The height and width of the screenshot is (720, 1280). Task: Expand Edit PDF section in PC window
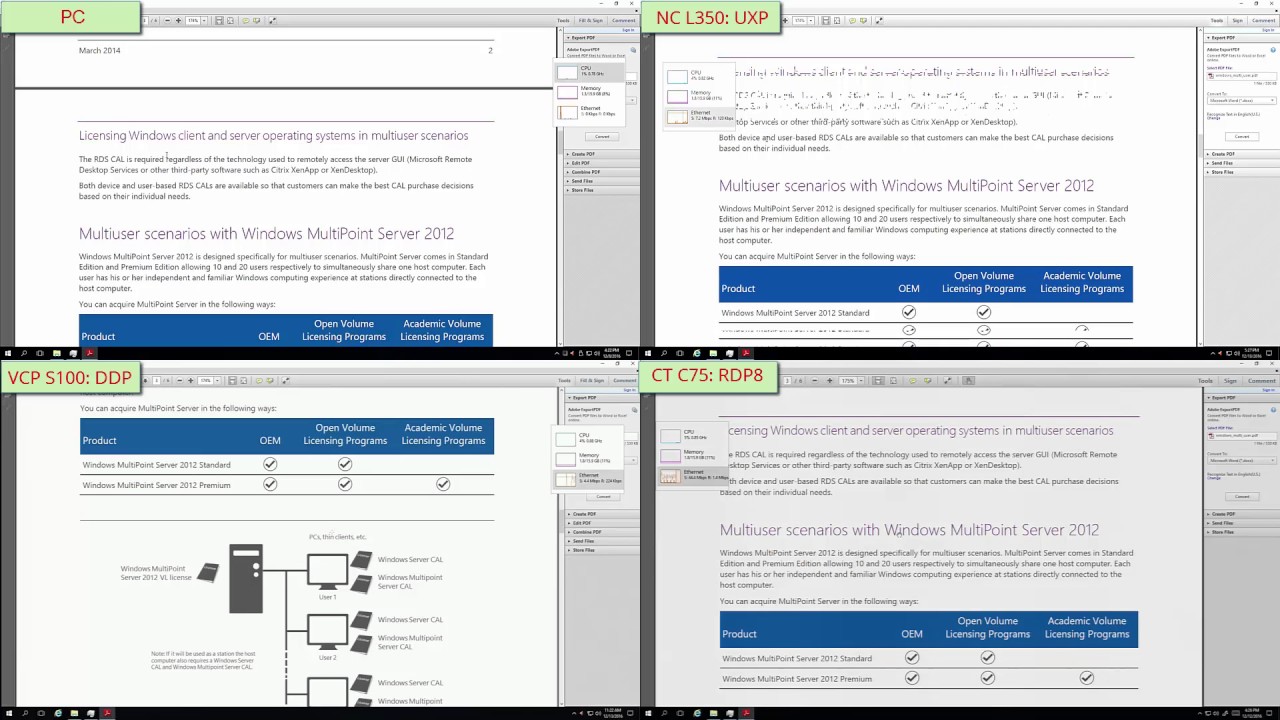602,163
